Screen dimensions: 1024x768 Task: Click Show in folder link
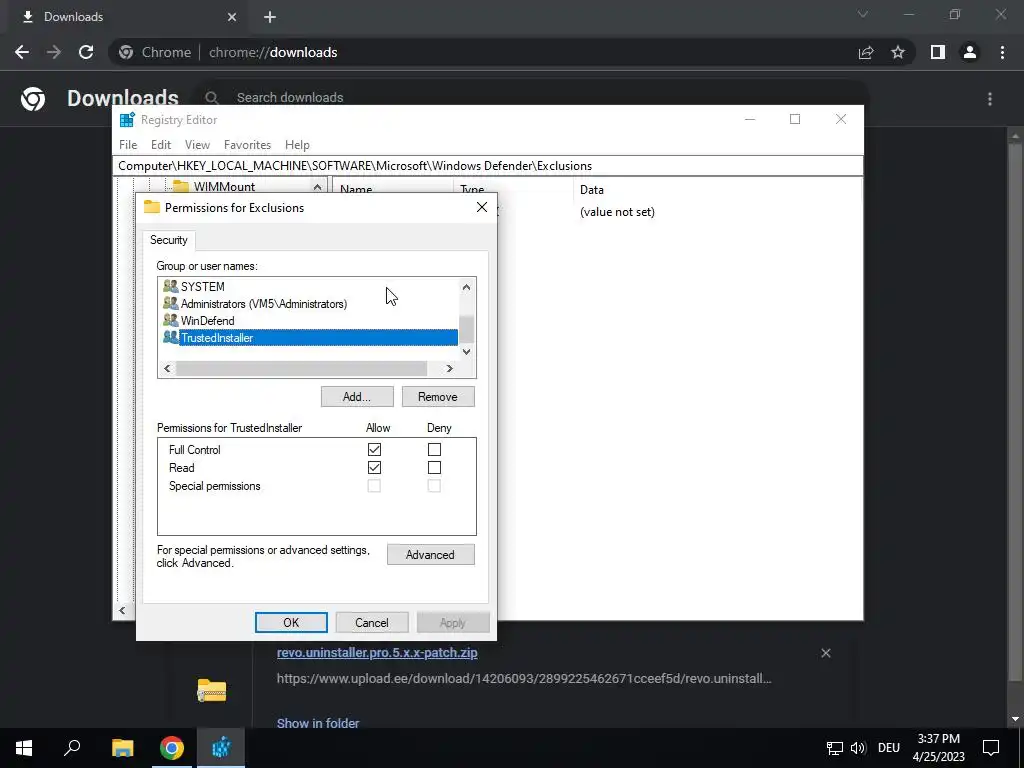(318, 724)
